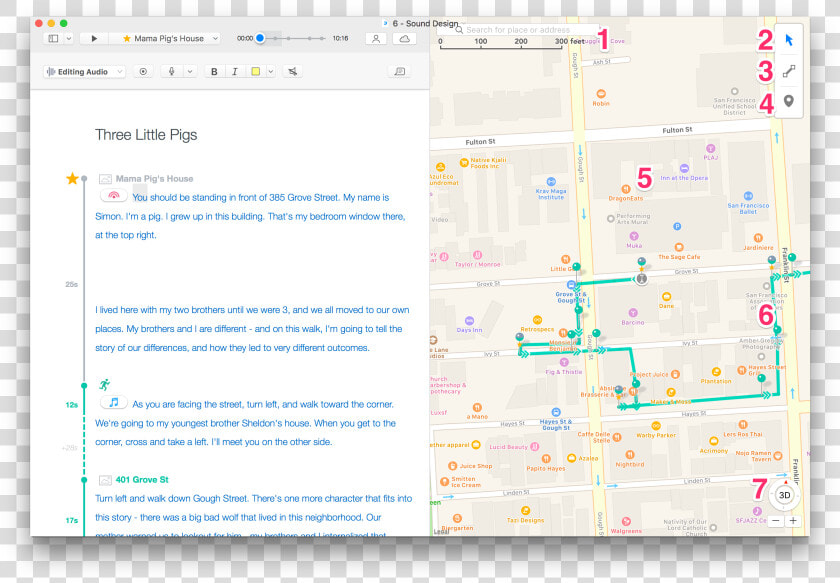The height and width of the screenshot is (583, 840).
Task: Toggle italic formatting
Action: tap(235, 71)
